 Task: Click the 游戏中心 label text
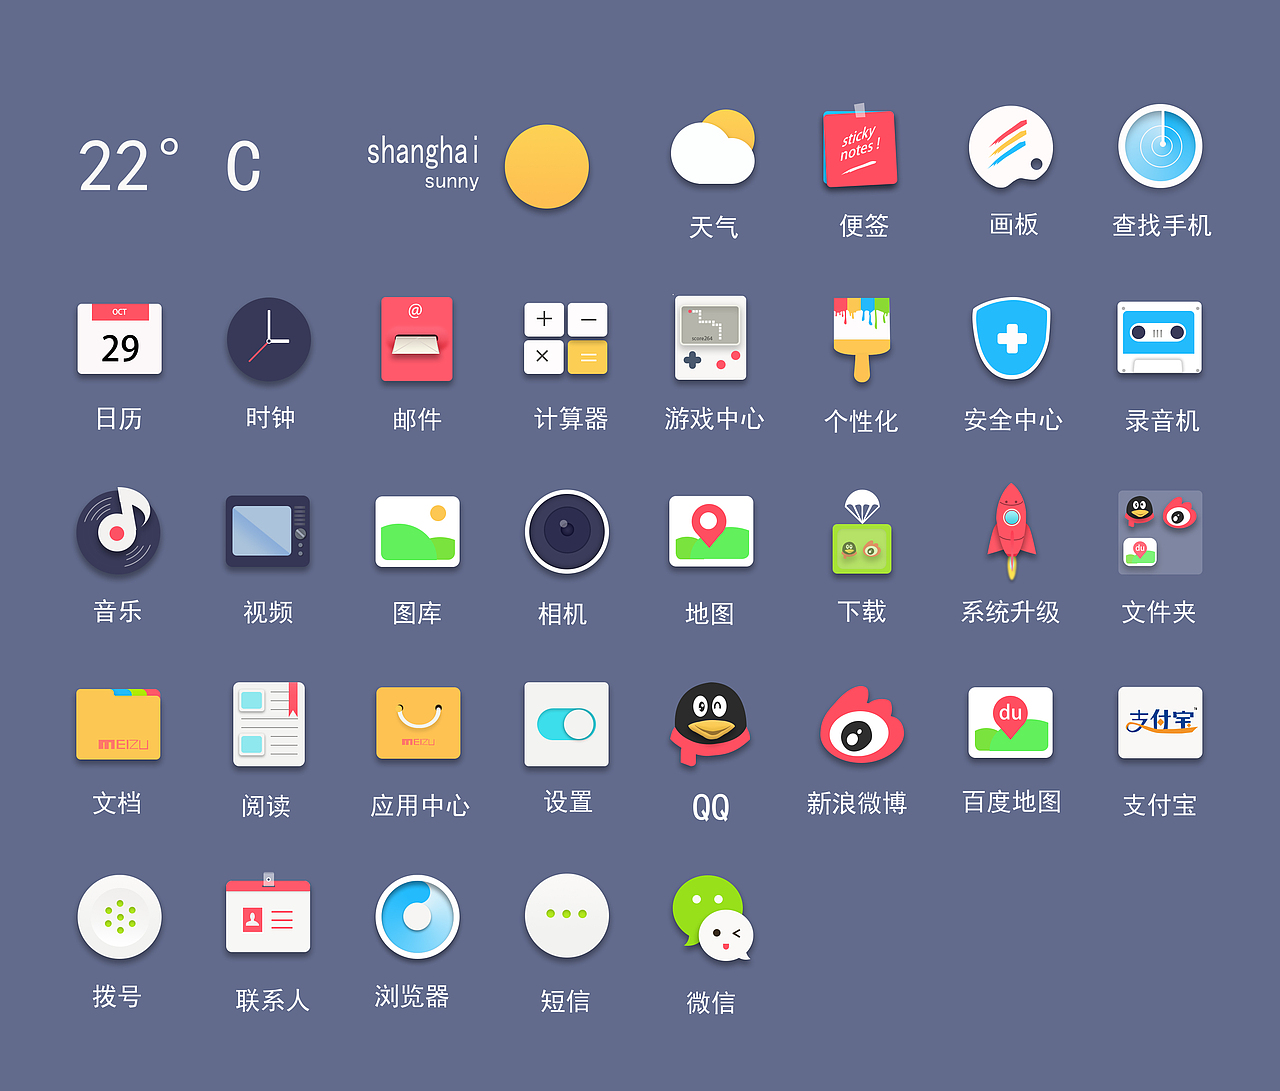pyautogui.click(x=714, y=419)
